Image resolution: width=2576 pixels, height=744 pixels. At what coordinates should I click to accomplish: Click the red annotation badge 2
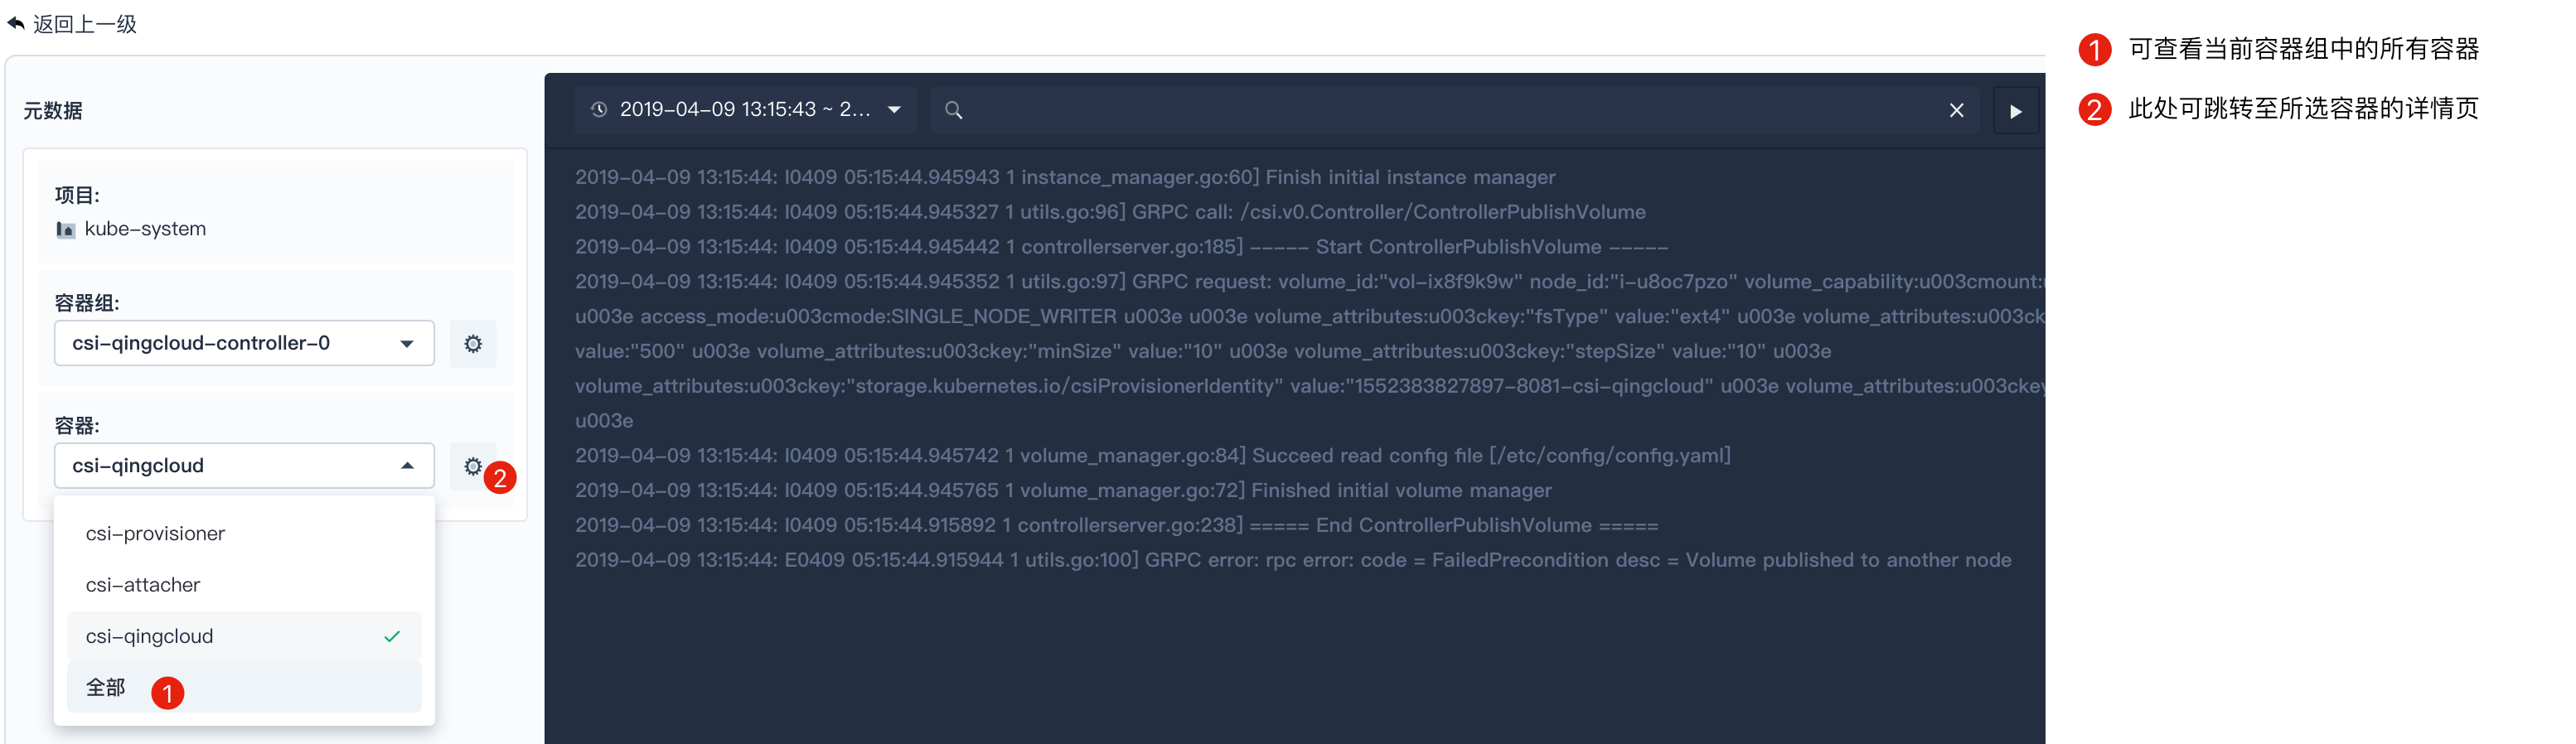point(500,478)
